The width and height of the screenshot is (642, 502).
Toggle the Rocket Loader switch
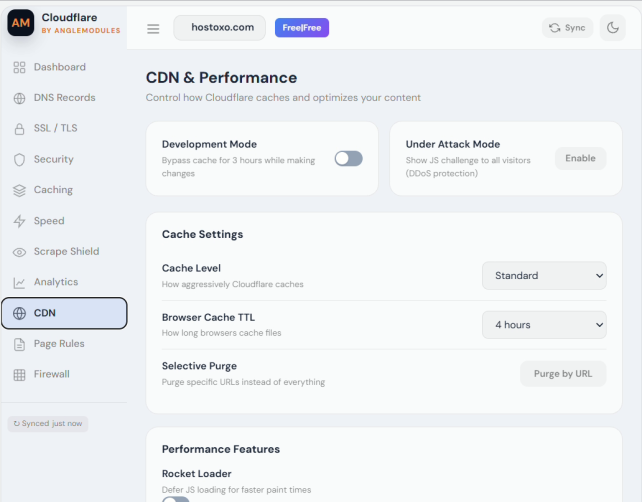176,499
